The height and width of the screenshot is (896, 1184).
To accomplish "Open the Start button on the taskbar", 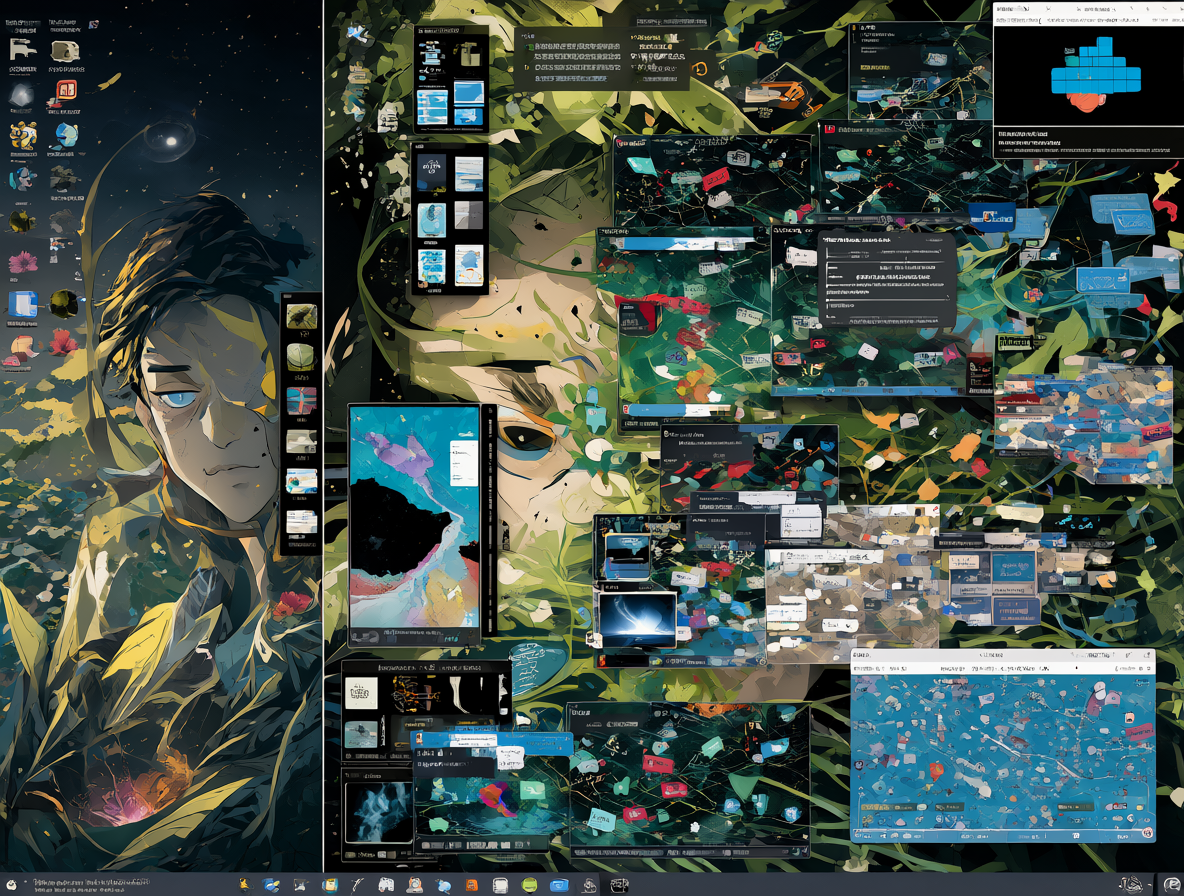I will pos(11,884).
